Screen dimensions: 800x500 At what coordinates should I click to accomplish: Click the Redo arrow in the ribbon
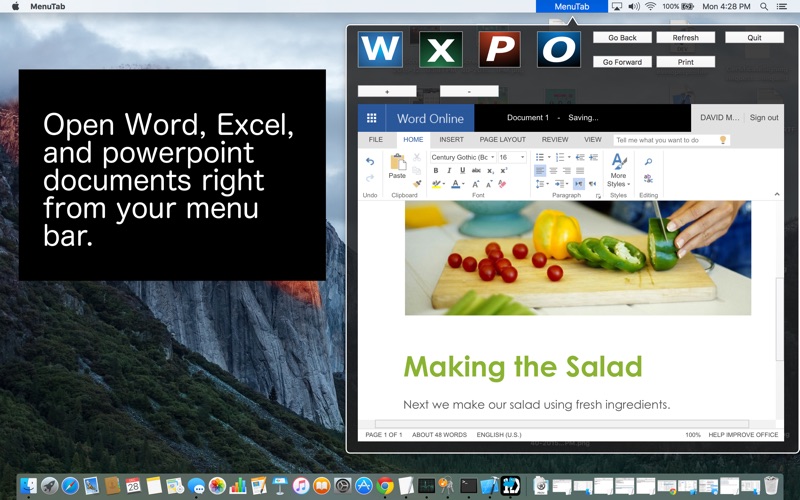click(x=370, y=178)
